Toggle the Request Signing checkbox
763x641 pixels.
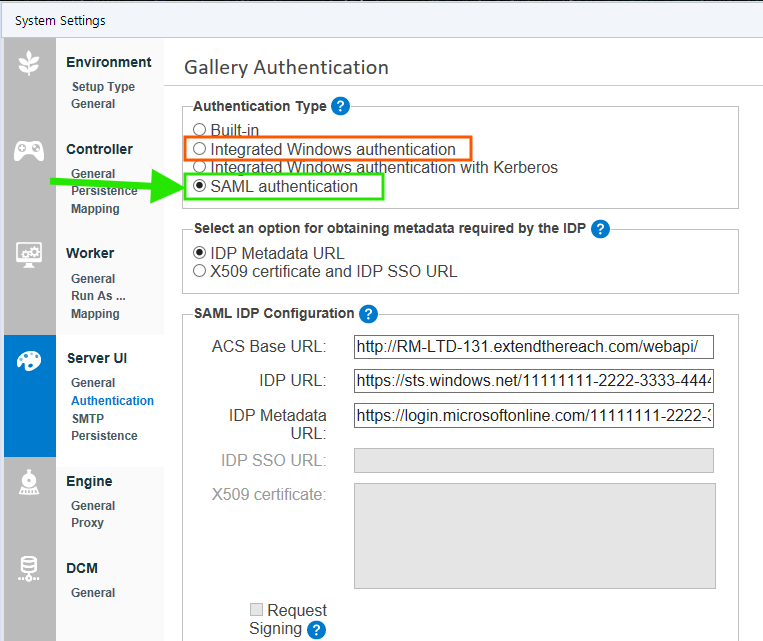[x=256, y=609]
